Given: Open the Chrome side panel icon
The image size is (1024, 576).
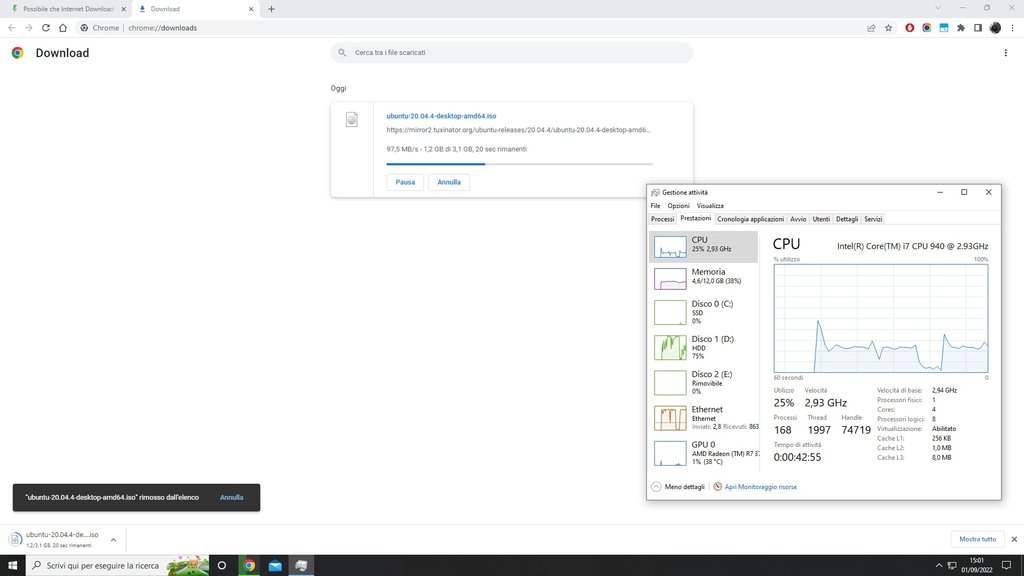Looking at the screenshot, I should point(978,28).
